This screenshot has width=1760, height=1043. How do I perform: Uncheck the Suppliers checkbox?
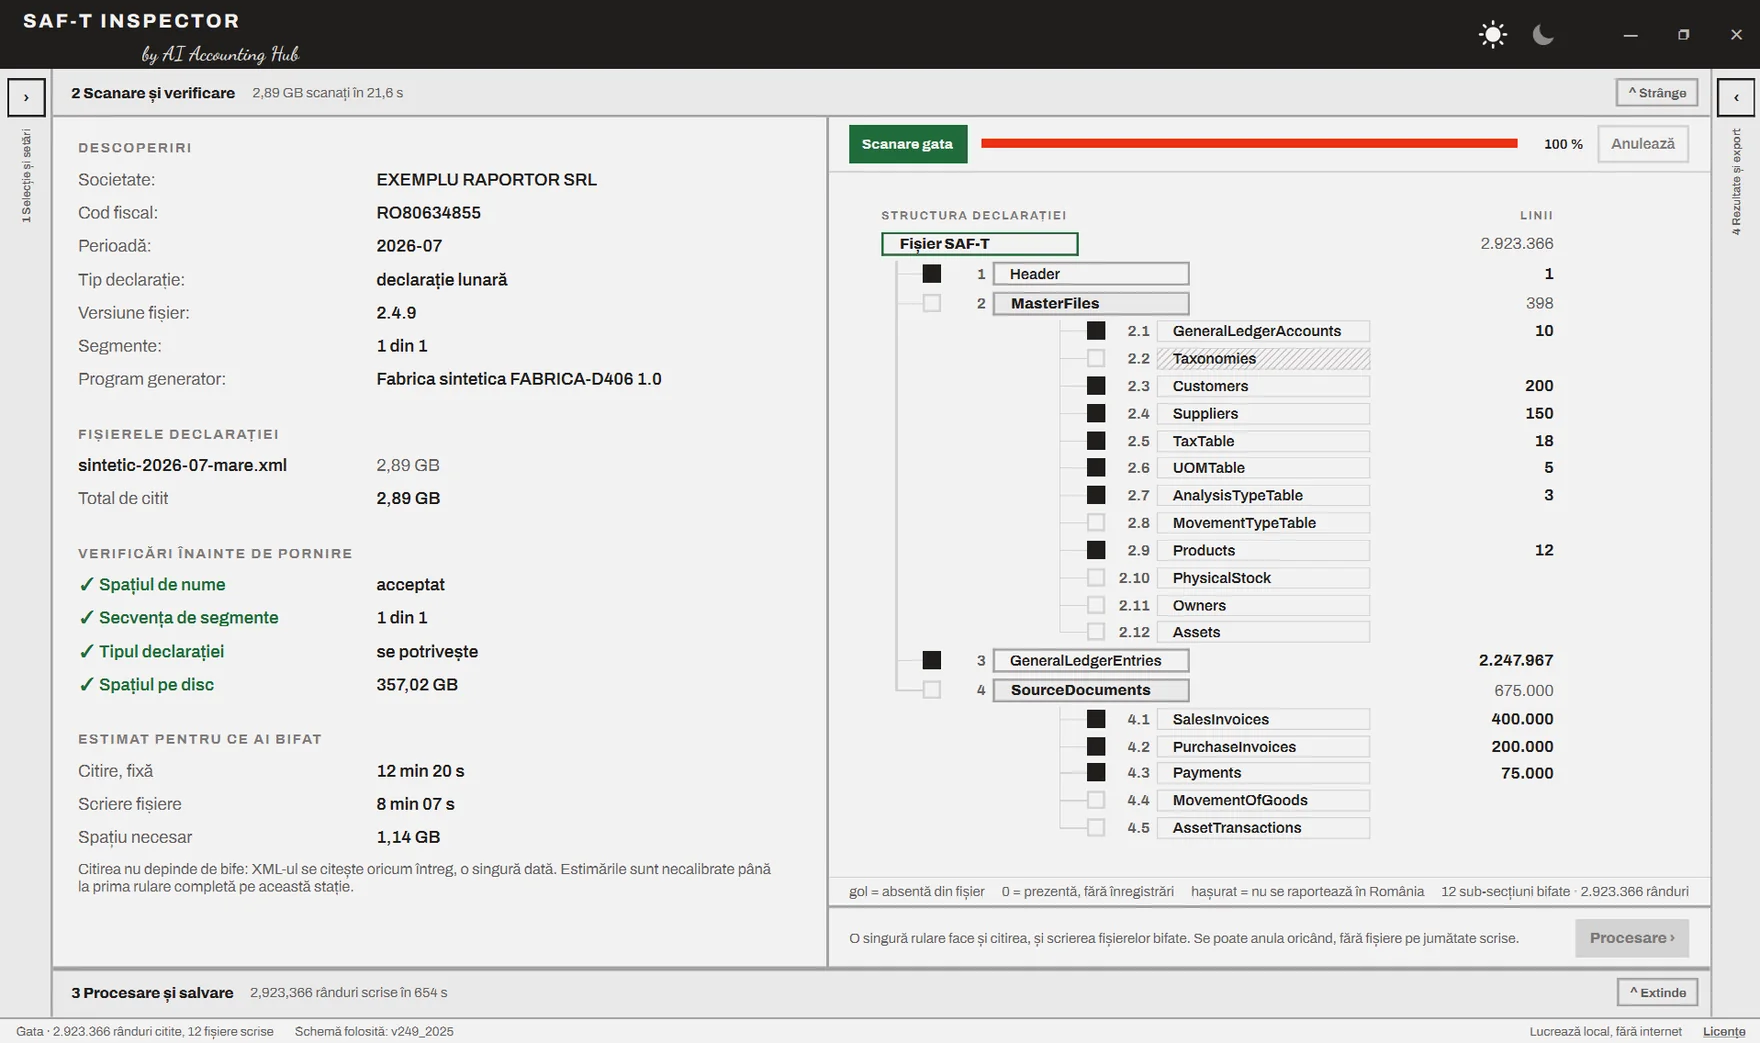point(1096,413)
